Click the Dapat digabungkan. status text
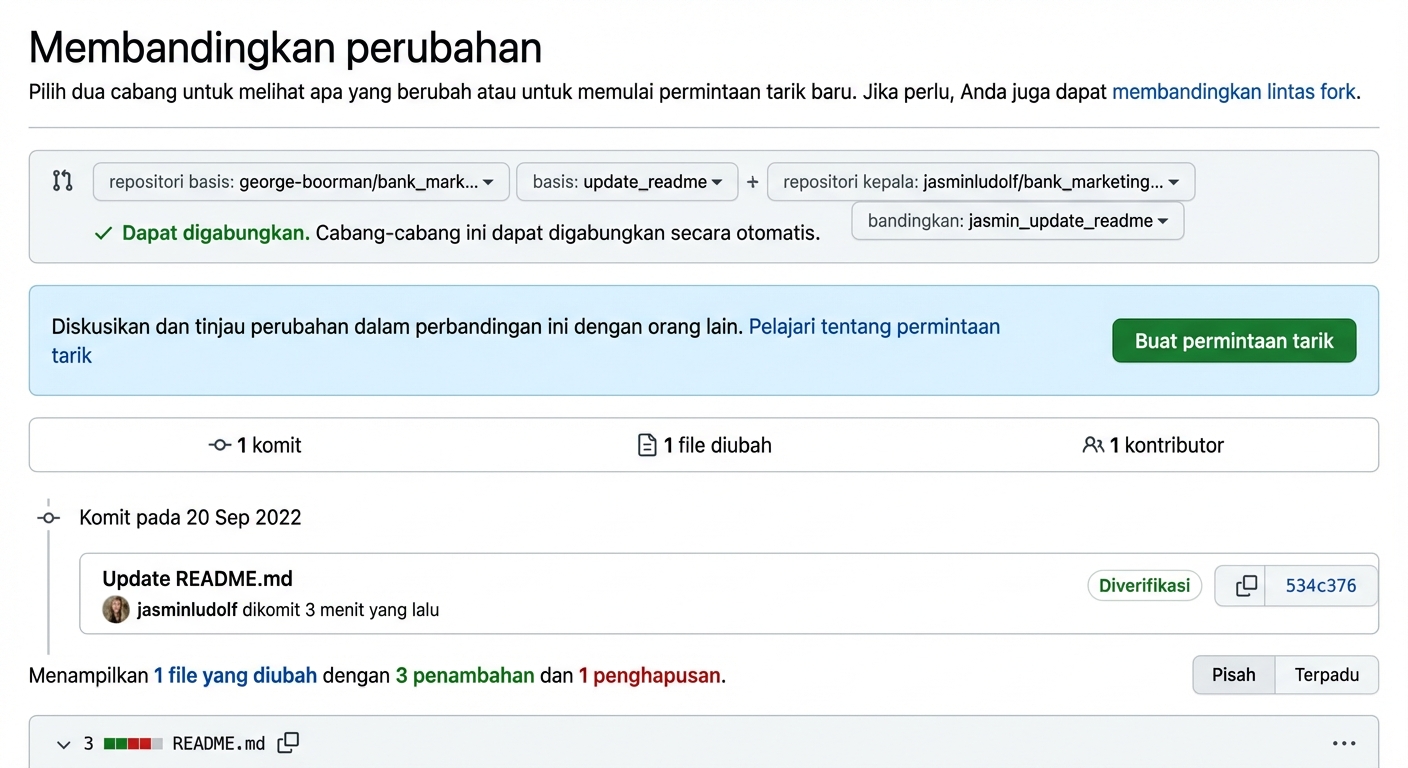The image size is (1408, 768). (x=216, y=233)
